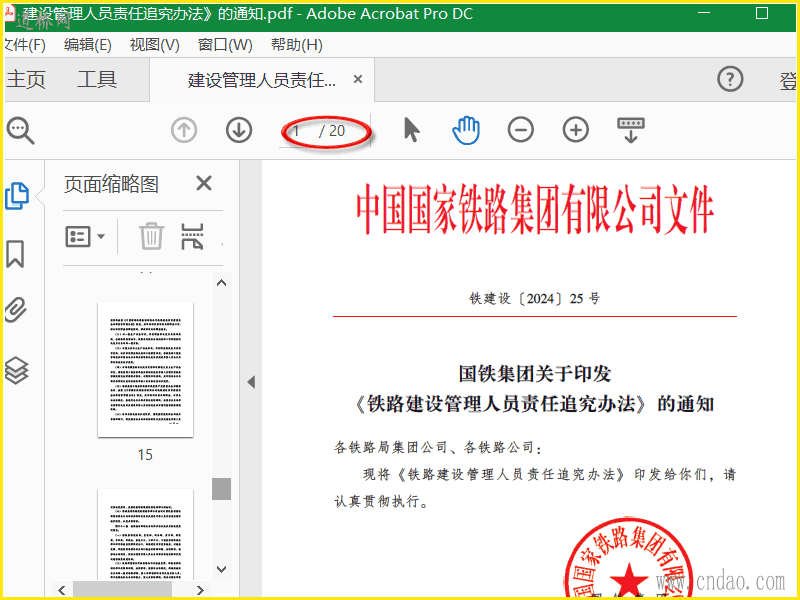The height and width of the screenshot is (600, 800).
Task: Go to previous page with up arrow
Action: click(184, 130)
